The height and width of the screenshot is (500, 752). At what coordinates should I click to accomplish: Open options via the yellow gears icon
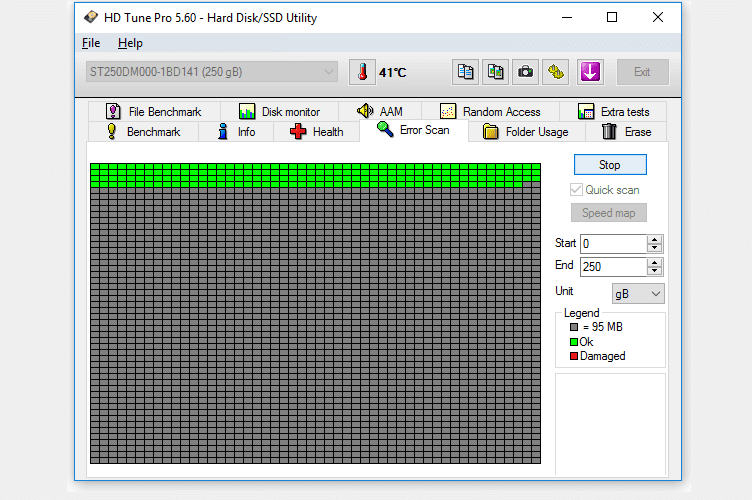click(555, 72)
